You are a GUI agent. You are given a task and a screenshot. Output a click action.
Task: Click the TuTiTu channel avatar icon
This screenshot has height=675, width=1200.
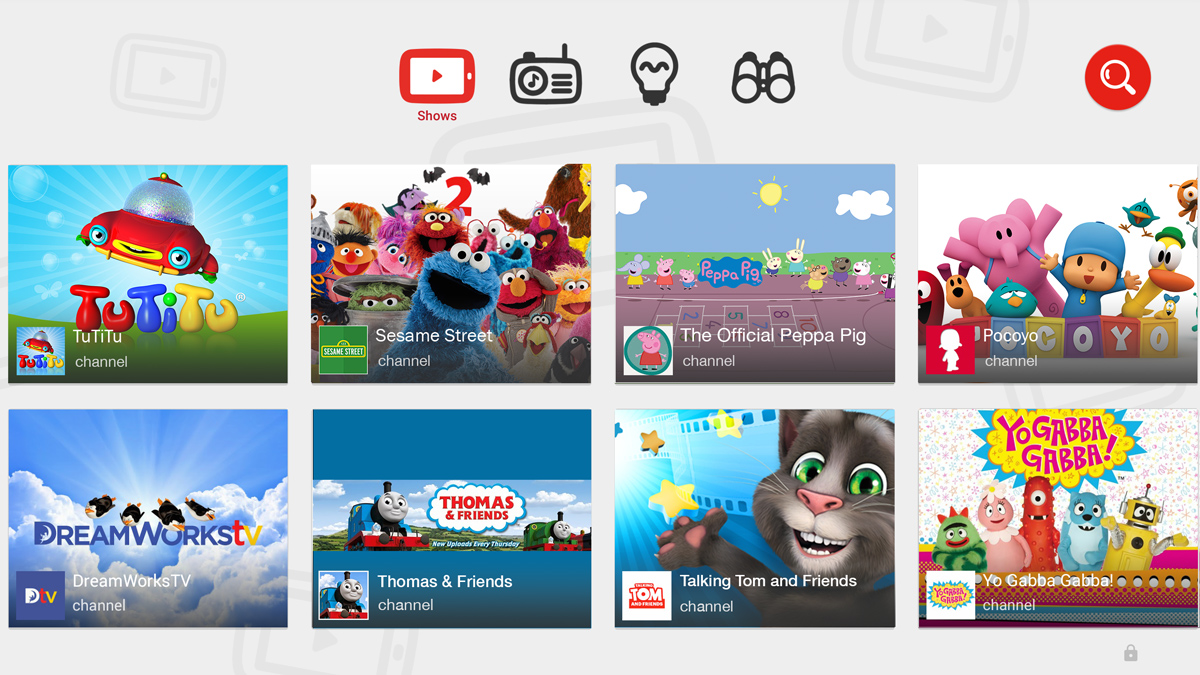[41, 350]
